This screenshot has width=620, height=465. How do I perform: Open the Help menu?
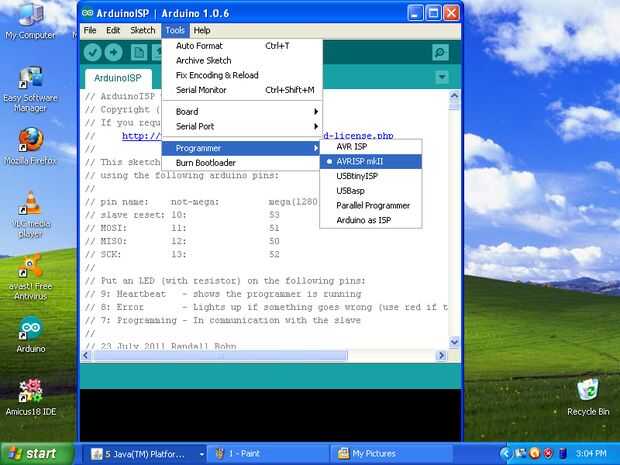202,30
